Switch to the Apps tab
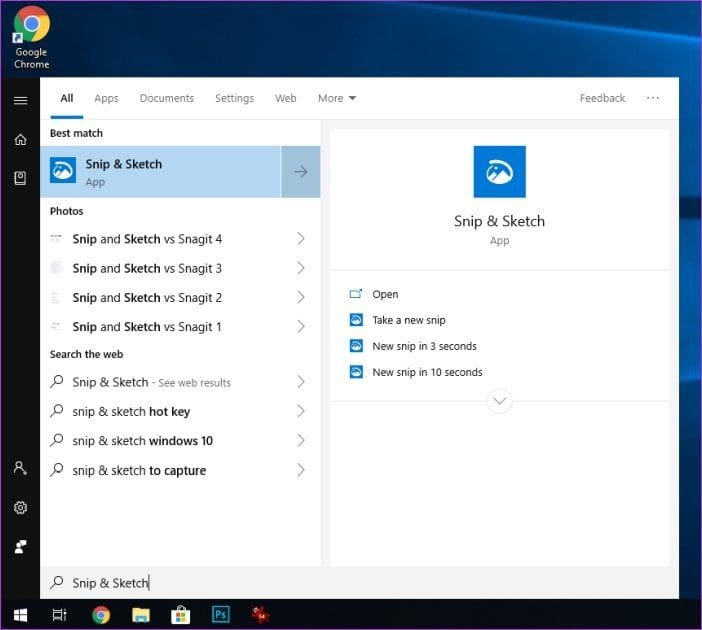The image size is (702, 630). click(x=106, y=98)
